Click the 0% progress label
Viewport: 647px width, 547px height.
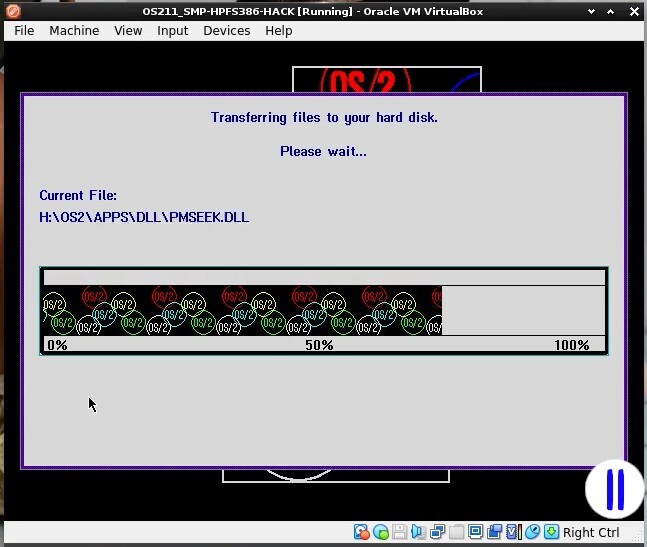(57, 345)
